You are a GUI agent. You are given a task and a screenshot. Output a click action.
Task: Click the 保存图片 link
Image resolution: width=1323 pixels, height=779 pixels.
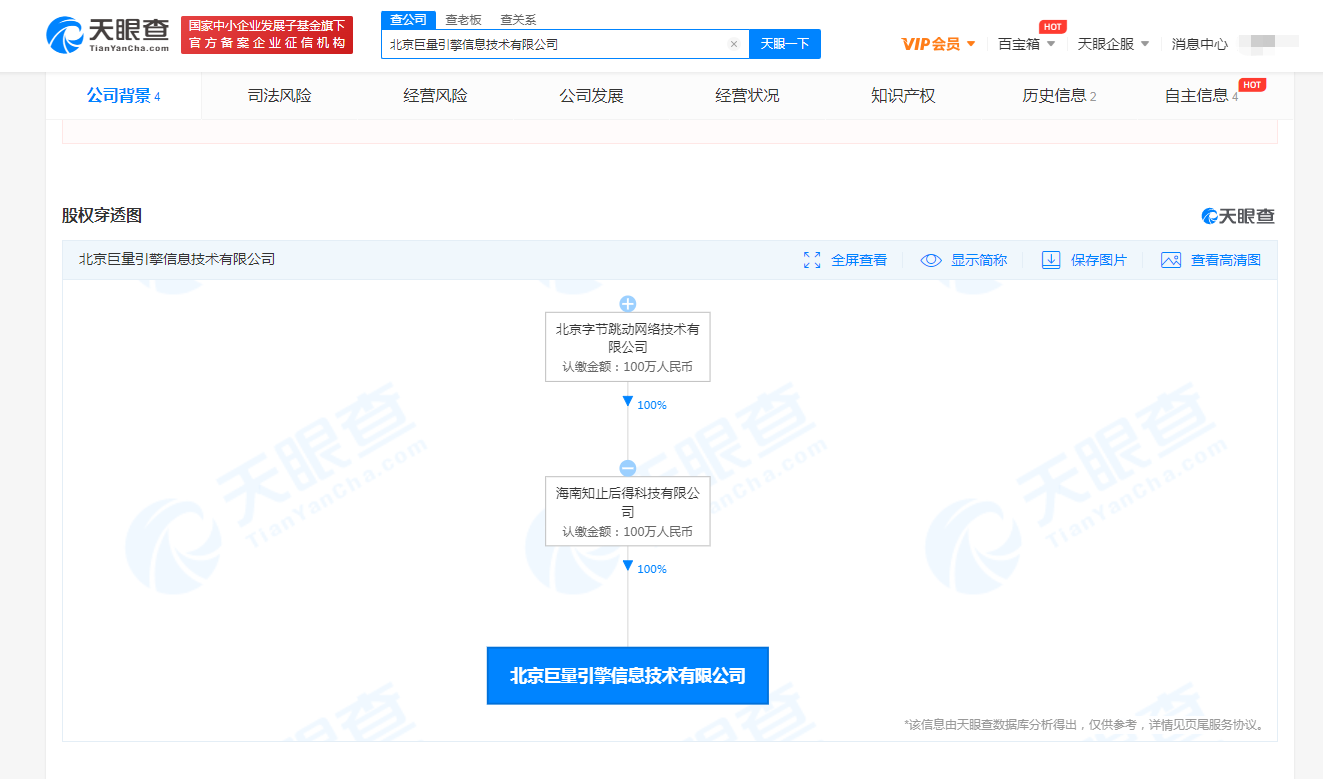(1099, 260)
